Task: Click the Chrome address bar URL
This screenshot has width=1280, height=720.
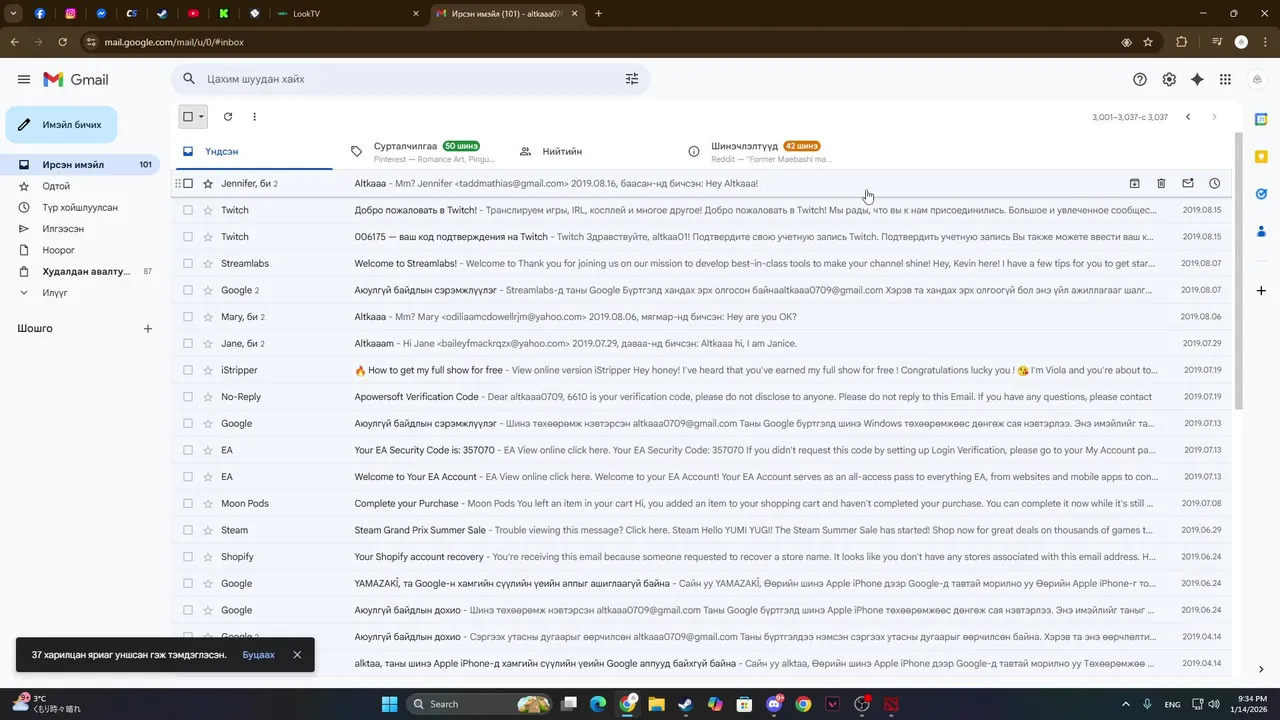Action: (x=174, y=42)
